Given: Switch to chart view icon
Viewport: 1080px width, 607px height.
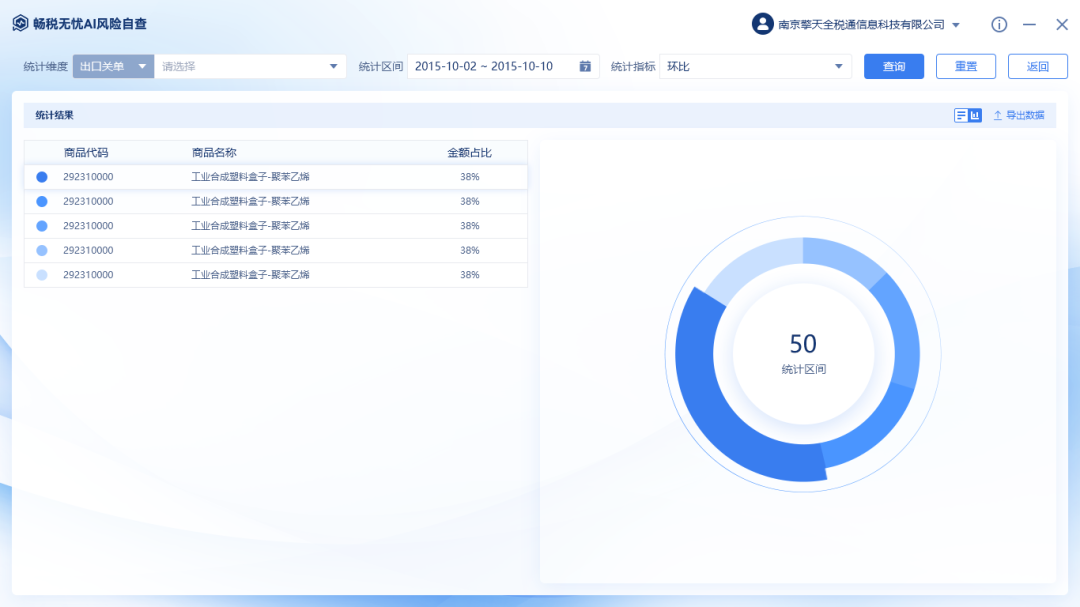Looking at the screenshot, I should point(975,115).
